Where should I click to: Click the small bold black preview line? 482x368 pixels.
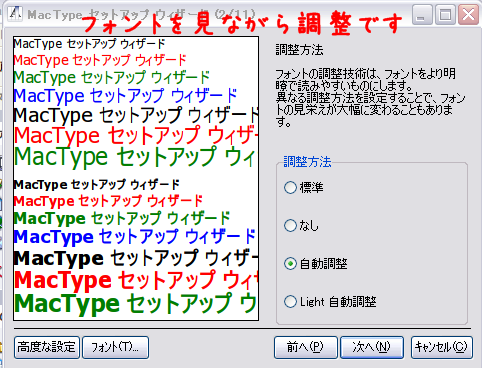97,184
